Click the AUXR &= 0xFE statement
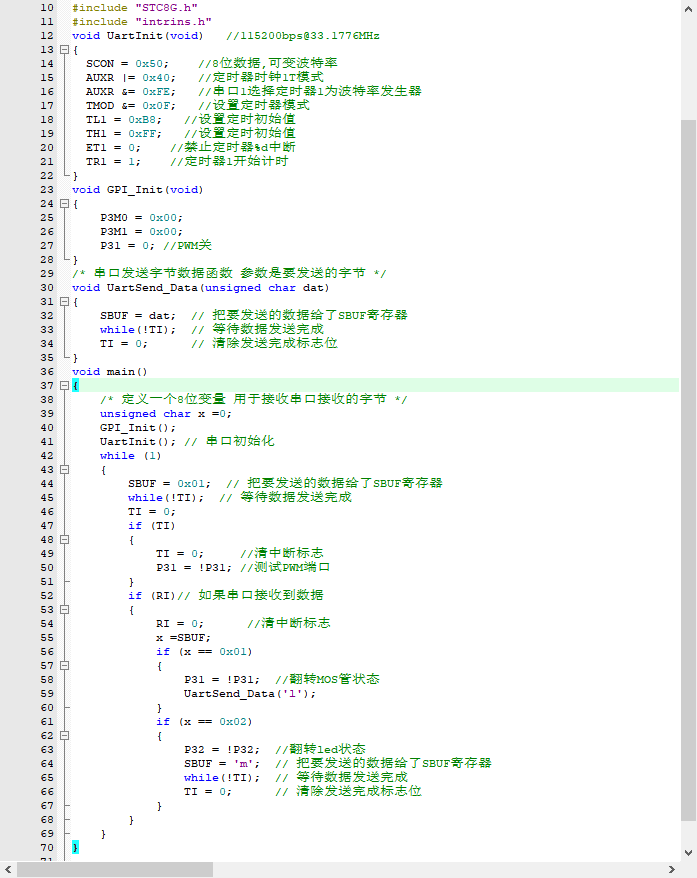This screenshot has width=697, height=878. point(130,91)
